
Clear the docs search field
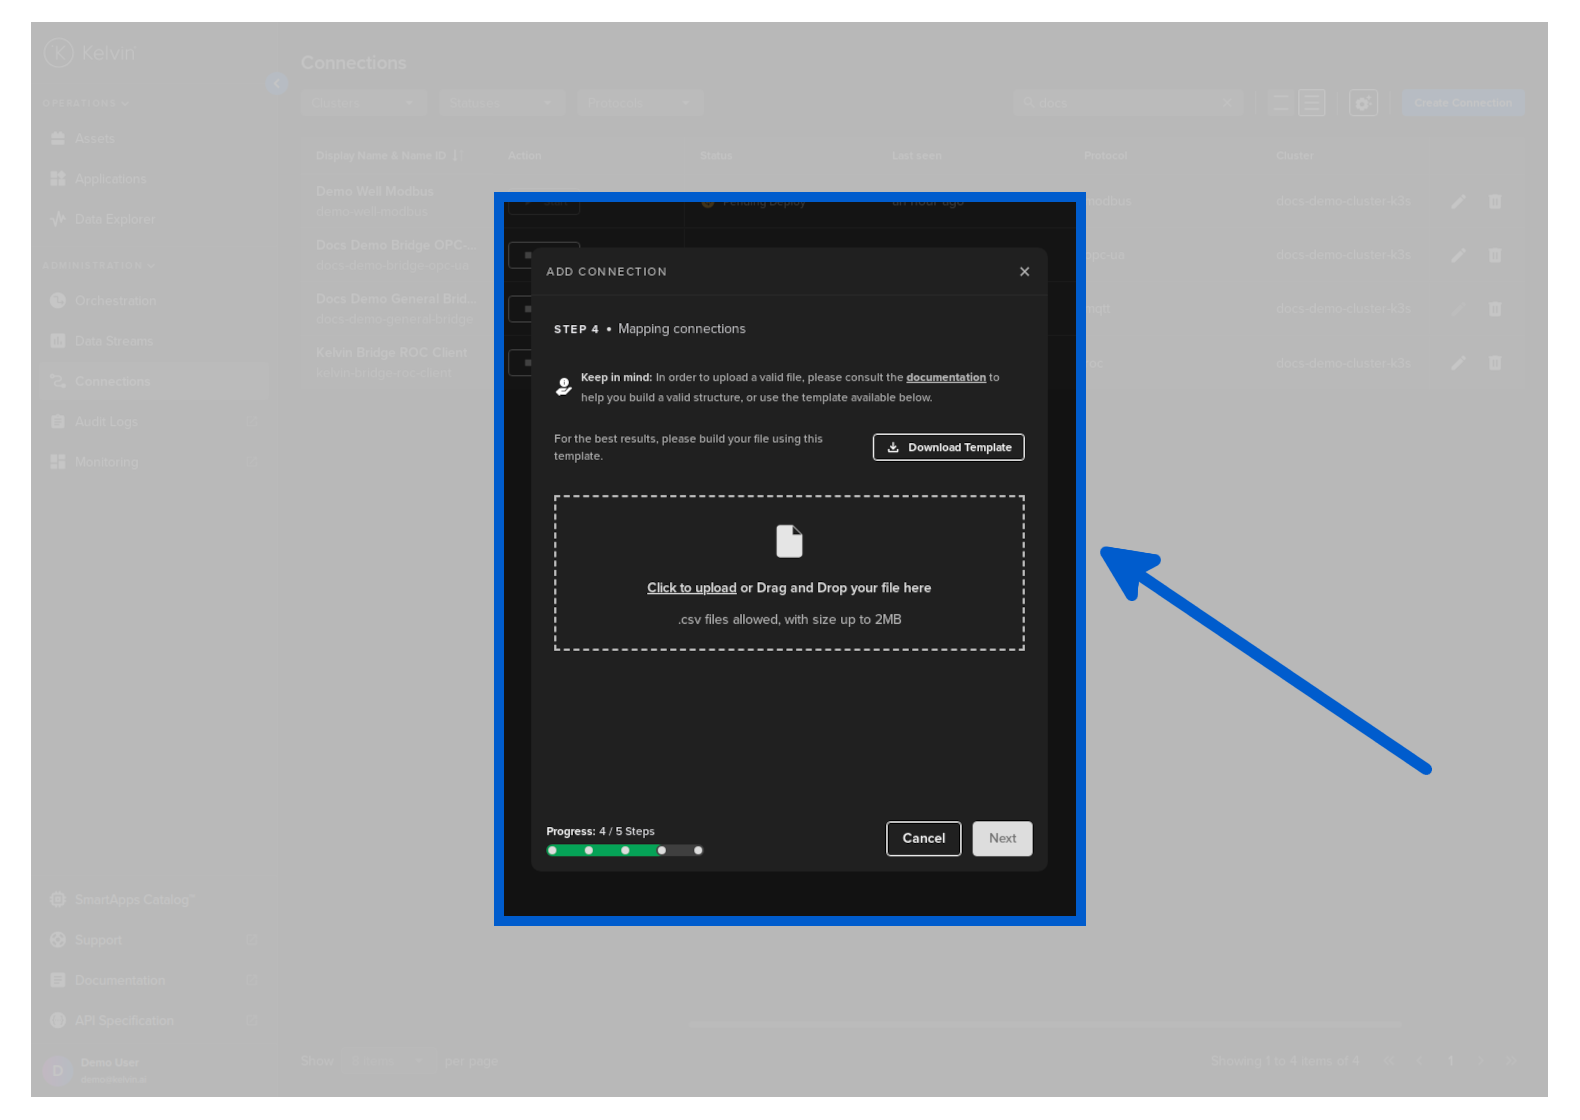pyautogui.click(x=1227, y=103)
